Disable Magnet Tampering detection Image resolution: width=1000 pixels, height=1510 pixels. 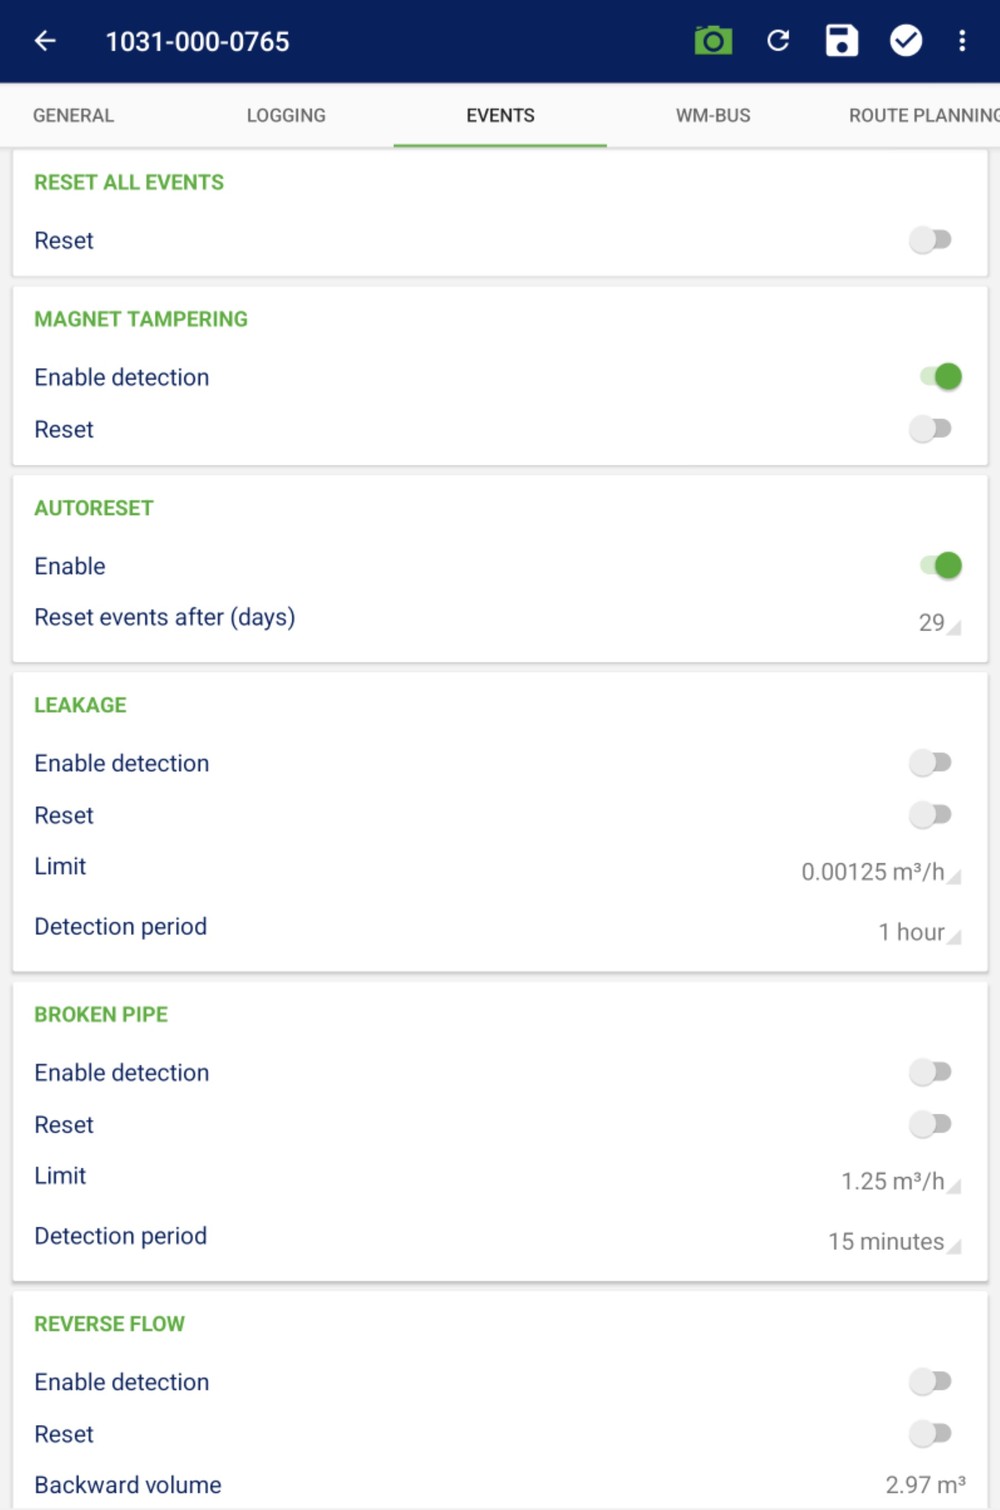941,377
